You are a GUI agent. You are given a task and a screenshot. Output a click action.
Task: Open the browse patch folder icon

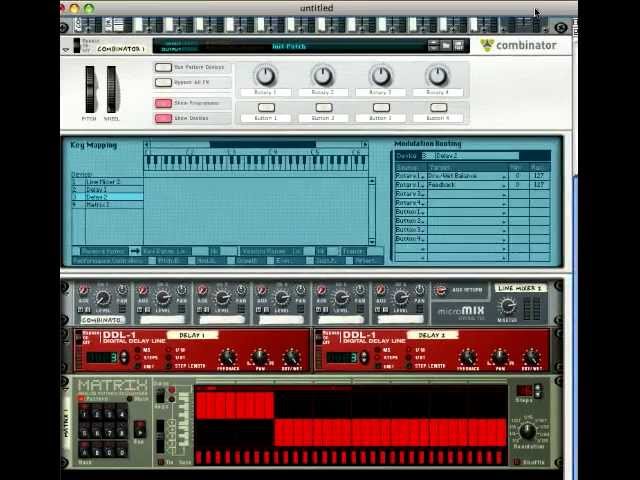tap(446, 45)
